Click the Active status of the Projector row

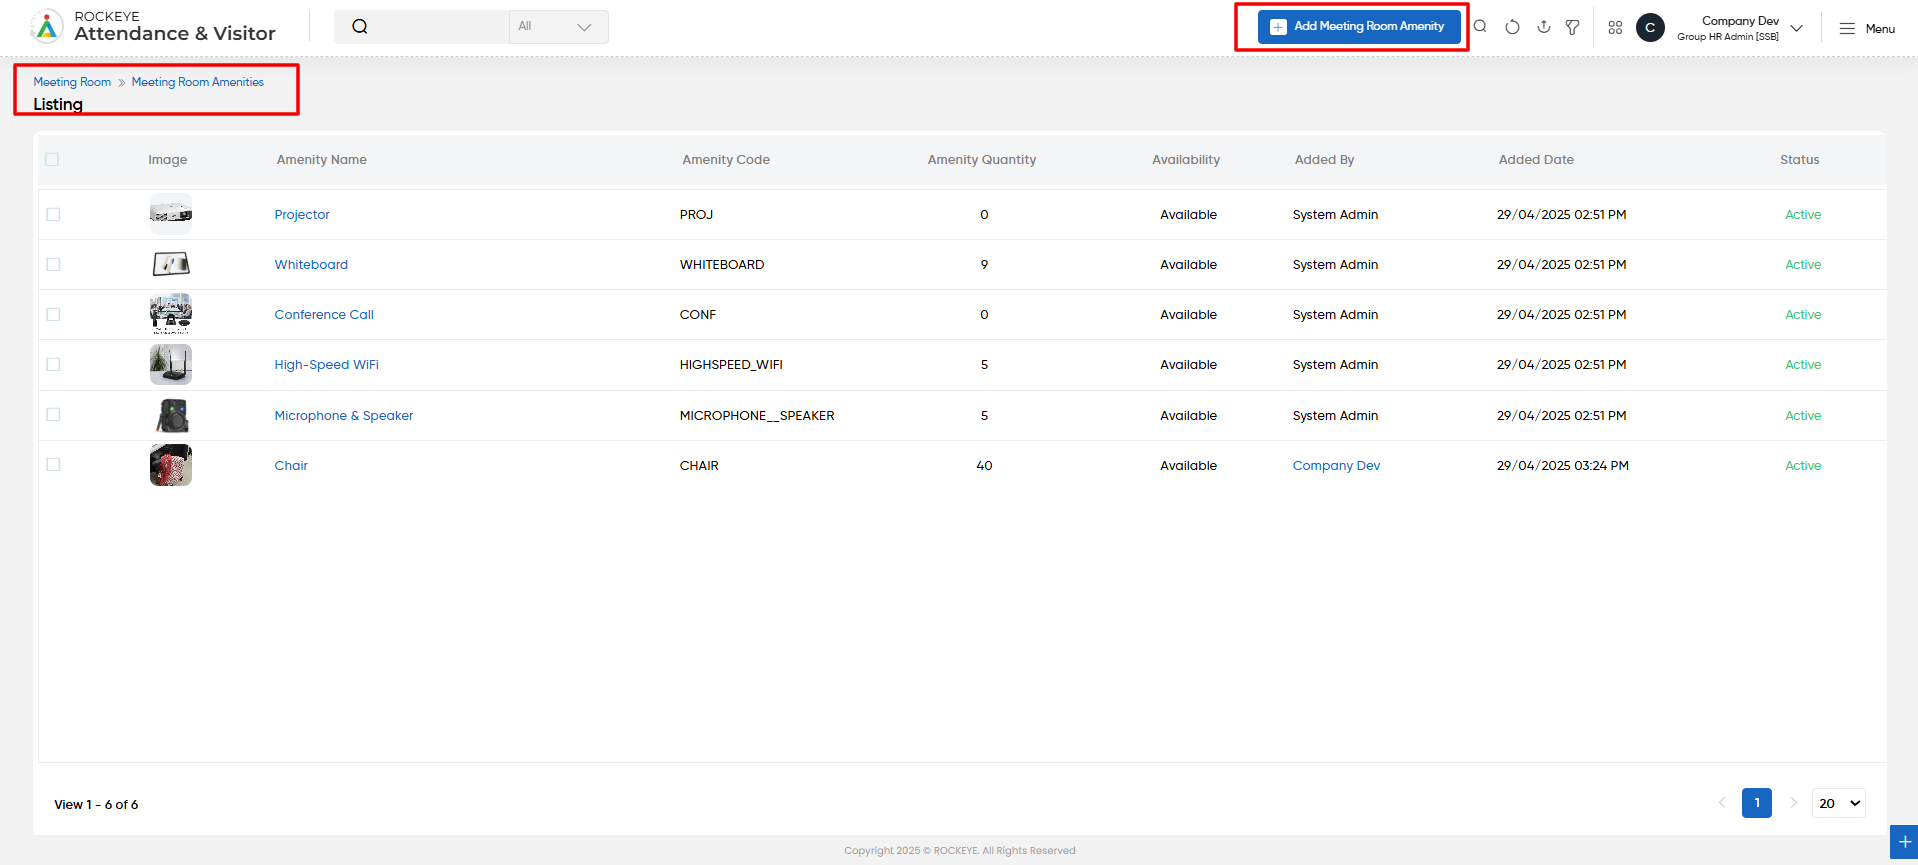pyautogui.click(x=1803, y=214)
